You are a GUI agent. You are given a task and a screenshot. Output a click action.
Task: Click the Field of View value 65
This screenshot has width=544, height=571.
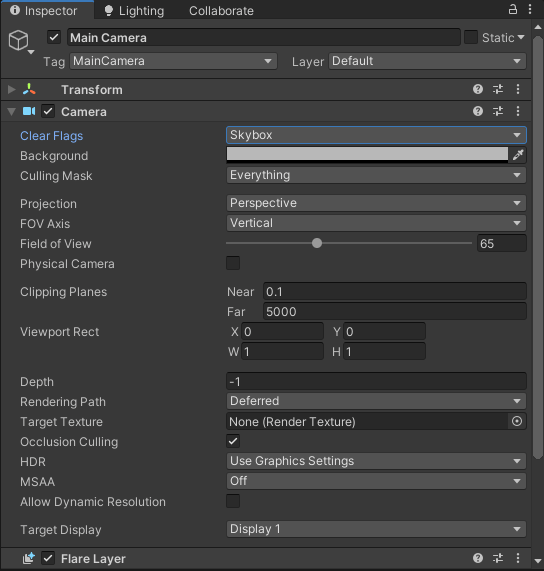tap(502, 243)
